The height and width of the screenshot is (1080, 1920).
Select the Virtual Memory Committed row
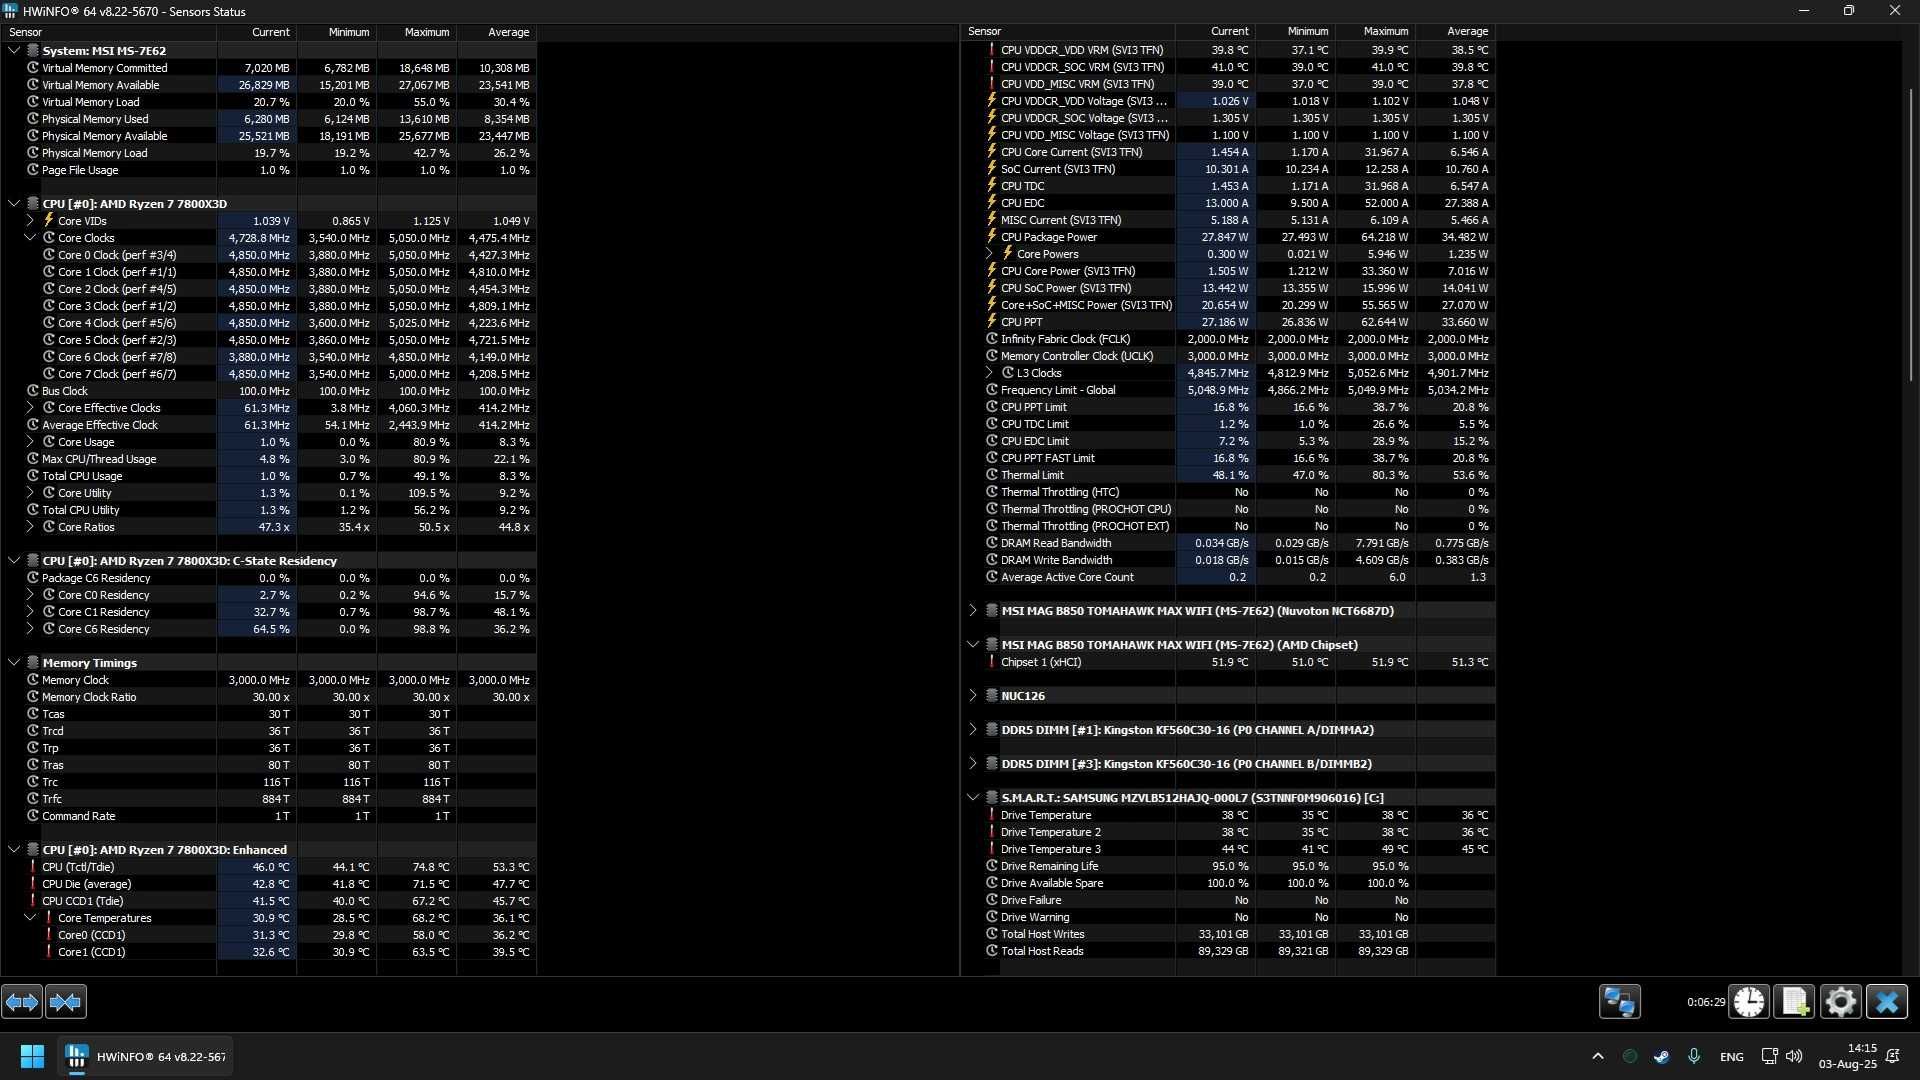[268, 68]
